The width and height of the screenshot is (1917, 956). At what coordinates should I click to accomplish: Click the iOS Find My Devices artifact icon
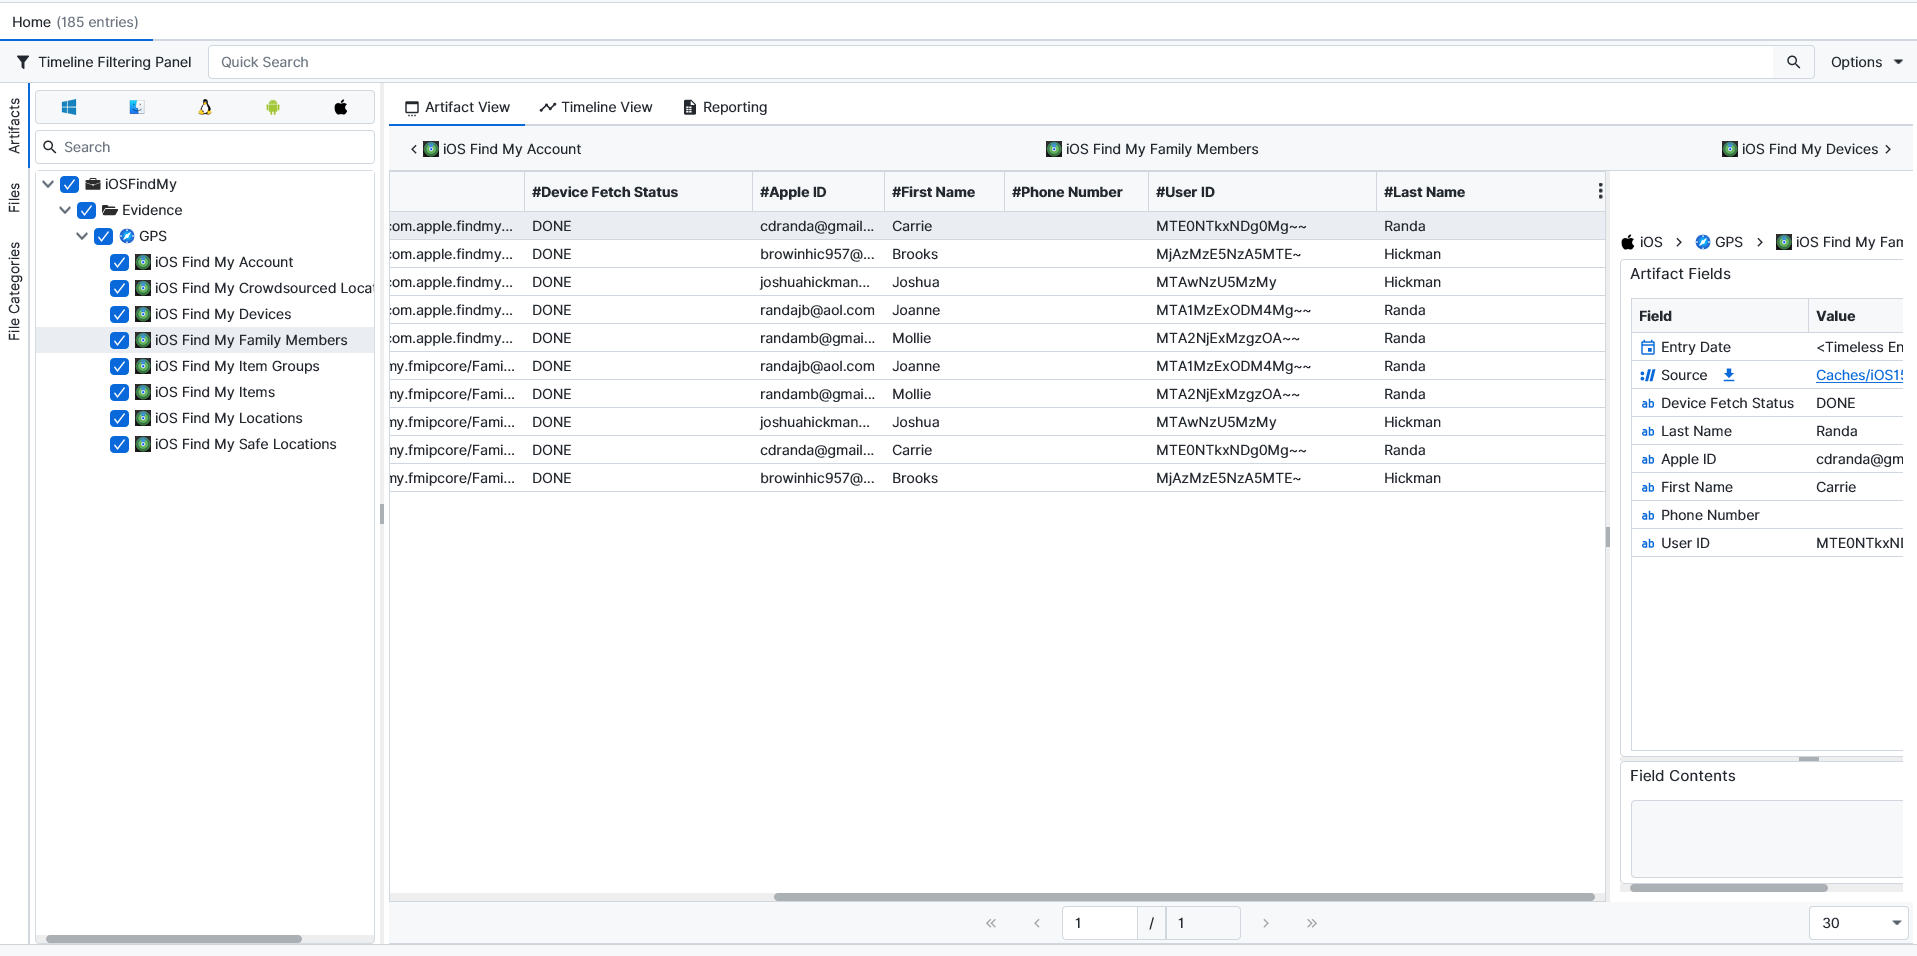point(143,314)
